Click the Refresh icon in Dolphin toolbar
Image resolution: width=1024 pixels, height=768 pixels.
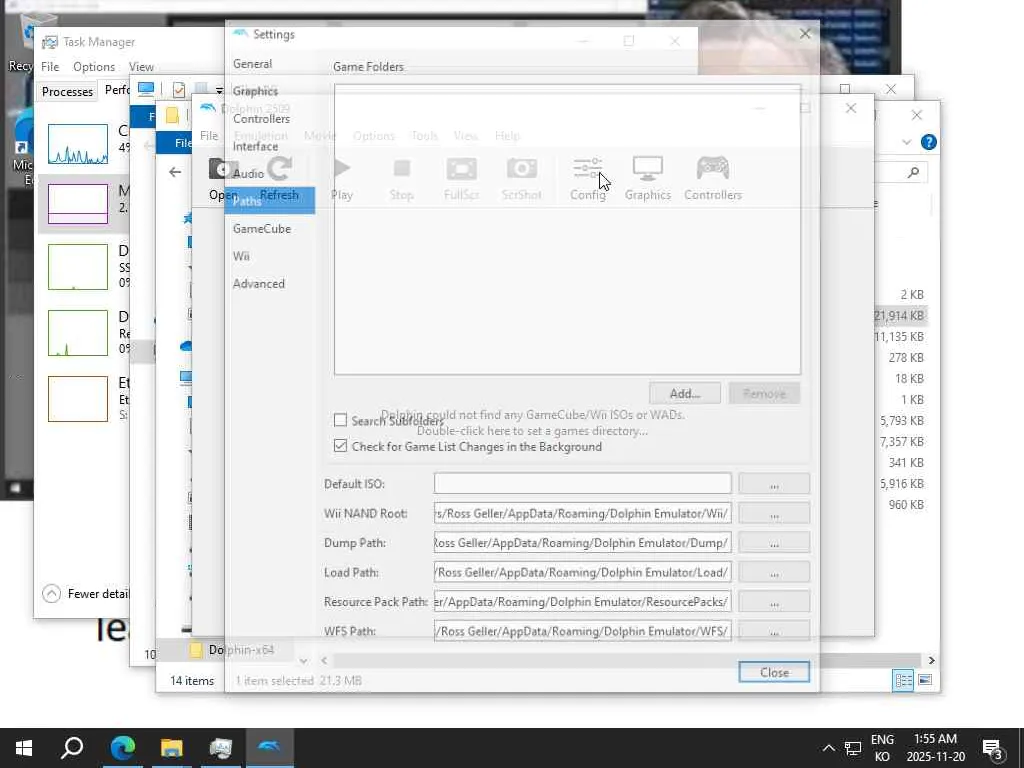pos(280,169)
